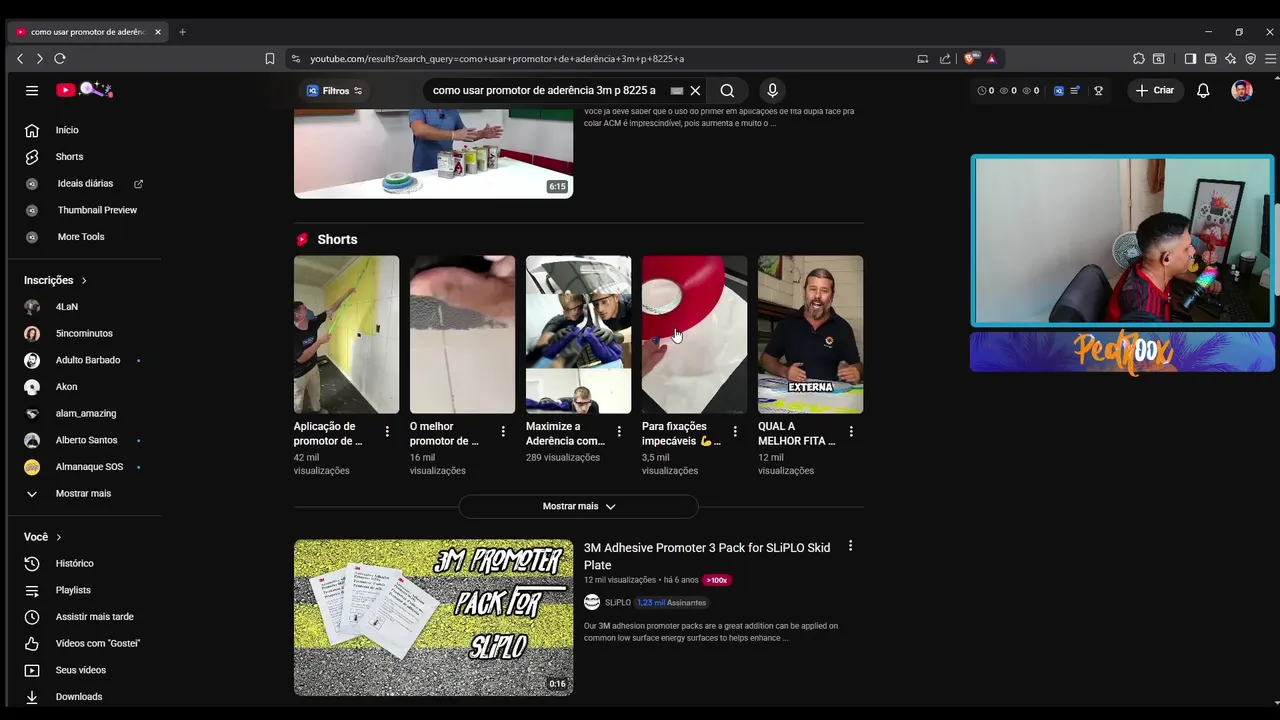This screenshot has height=720, width=1280.
Task: Open Short 'O melhor promotor de' thumbnail
Action: pyautogui.click(x=462, y=334)
